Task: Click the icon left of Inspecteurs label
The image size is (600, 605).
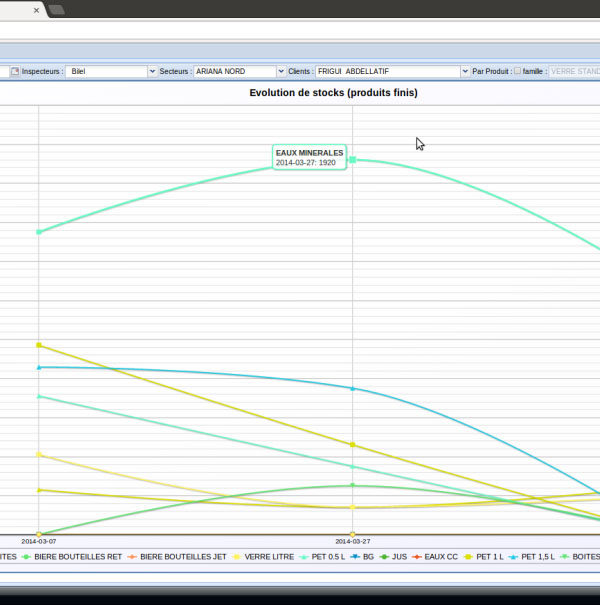Action: point(14,72)
